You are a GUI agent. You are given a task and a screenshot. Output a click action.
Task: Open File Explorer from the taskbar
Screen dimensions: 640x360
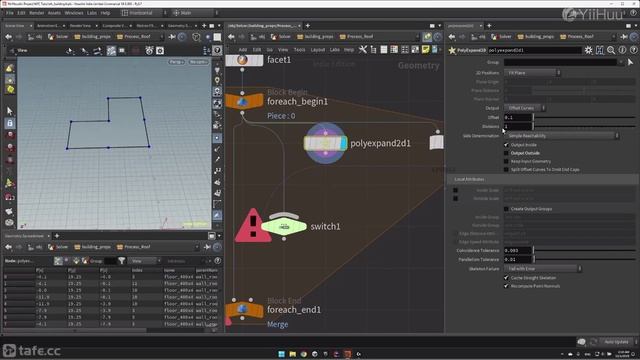point(293,354)
